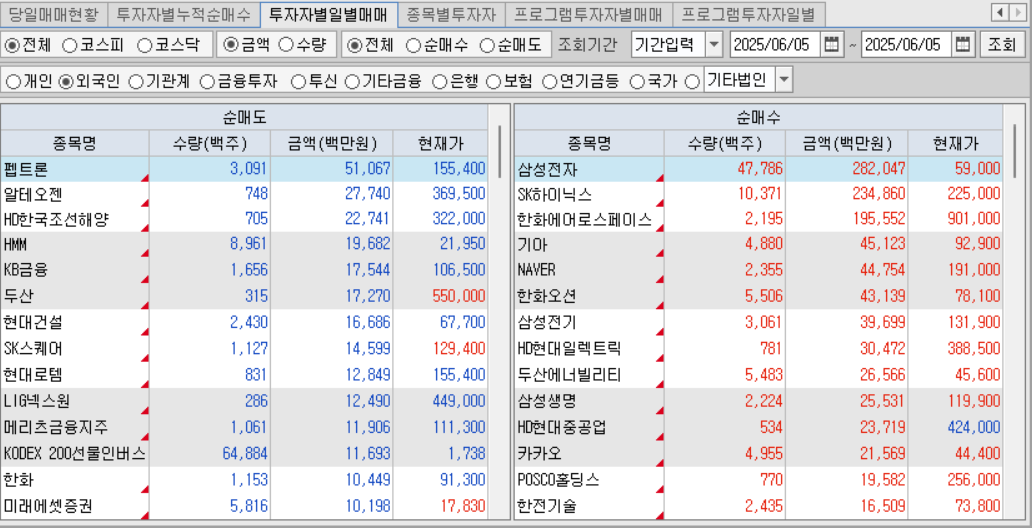Screen dimensions: 1032x528
Task: Open the 기간입력 period dropdown
Action: pyautogui.click(x=713, y=45)
